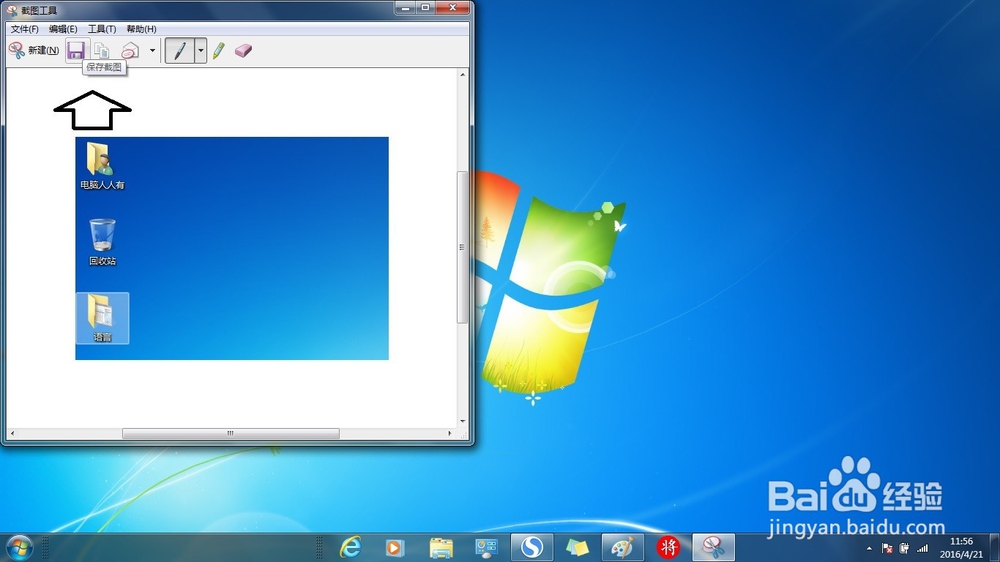Open Windows Explorer folder on the taskbar
Screen dimensions: 1000x562
[441, 547]
